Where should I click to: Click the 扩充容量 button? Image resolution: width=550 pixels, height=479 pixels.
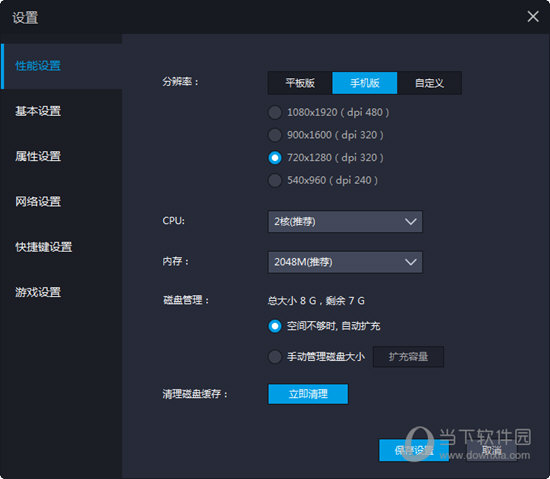(408, 357)
